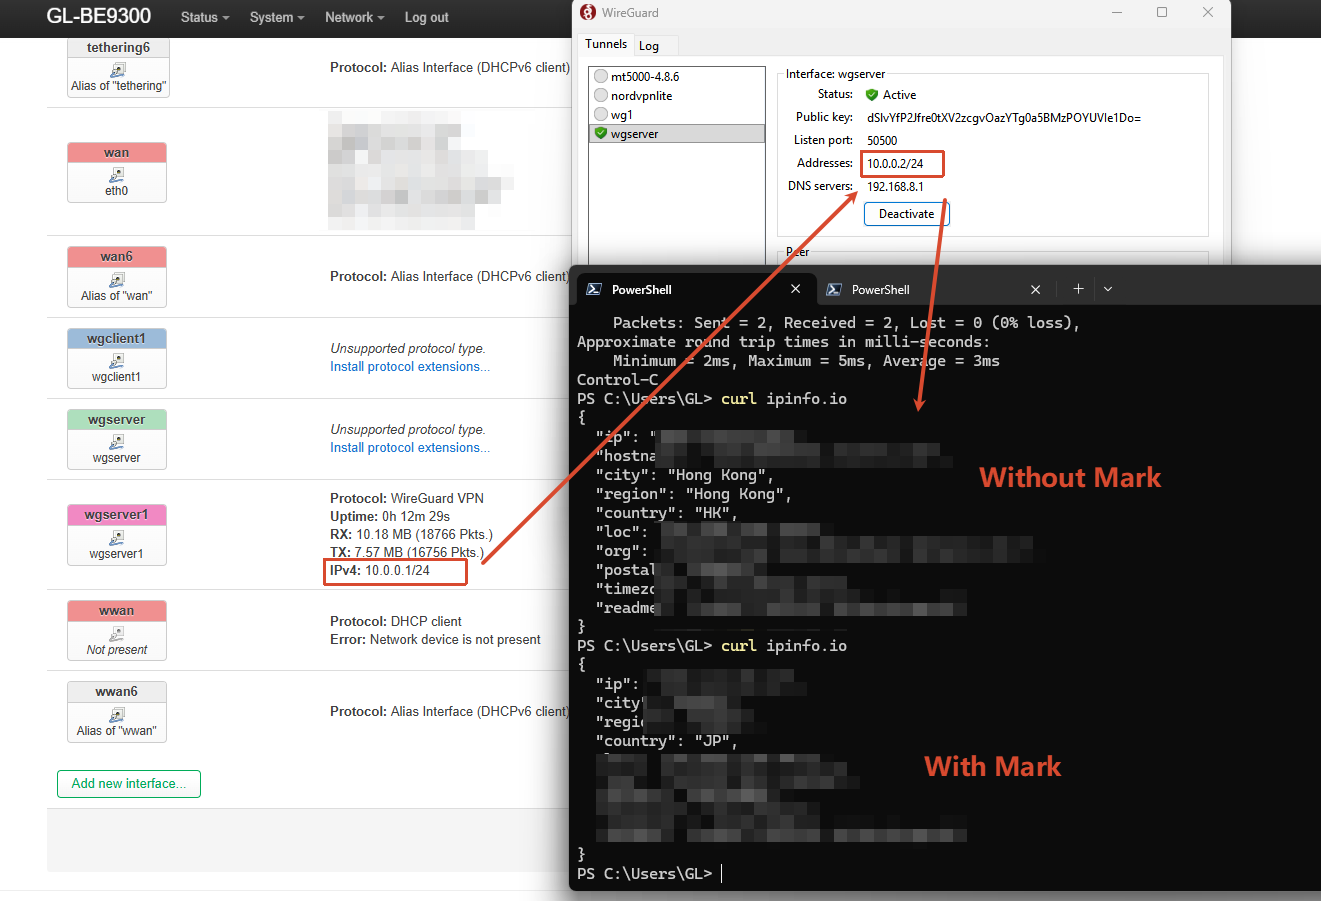1321x901 pixels.
Task: Click the address value 10.0.0.2/24
Action: point(895,164)
